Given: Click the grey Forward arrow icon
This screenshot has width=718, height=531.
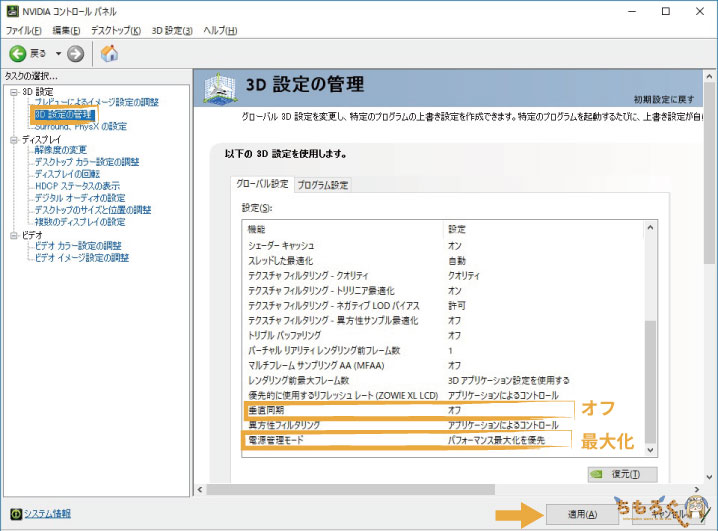Looking at the screenshot, I should click(76, 54).
